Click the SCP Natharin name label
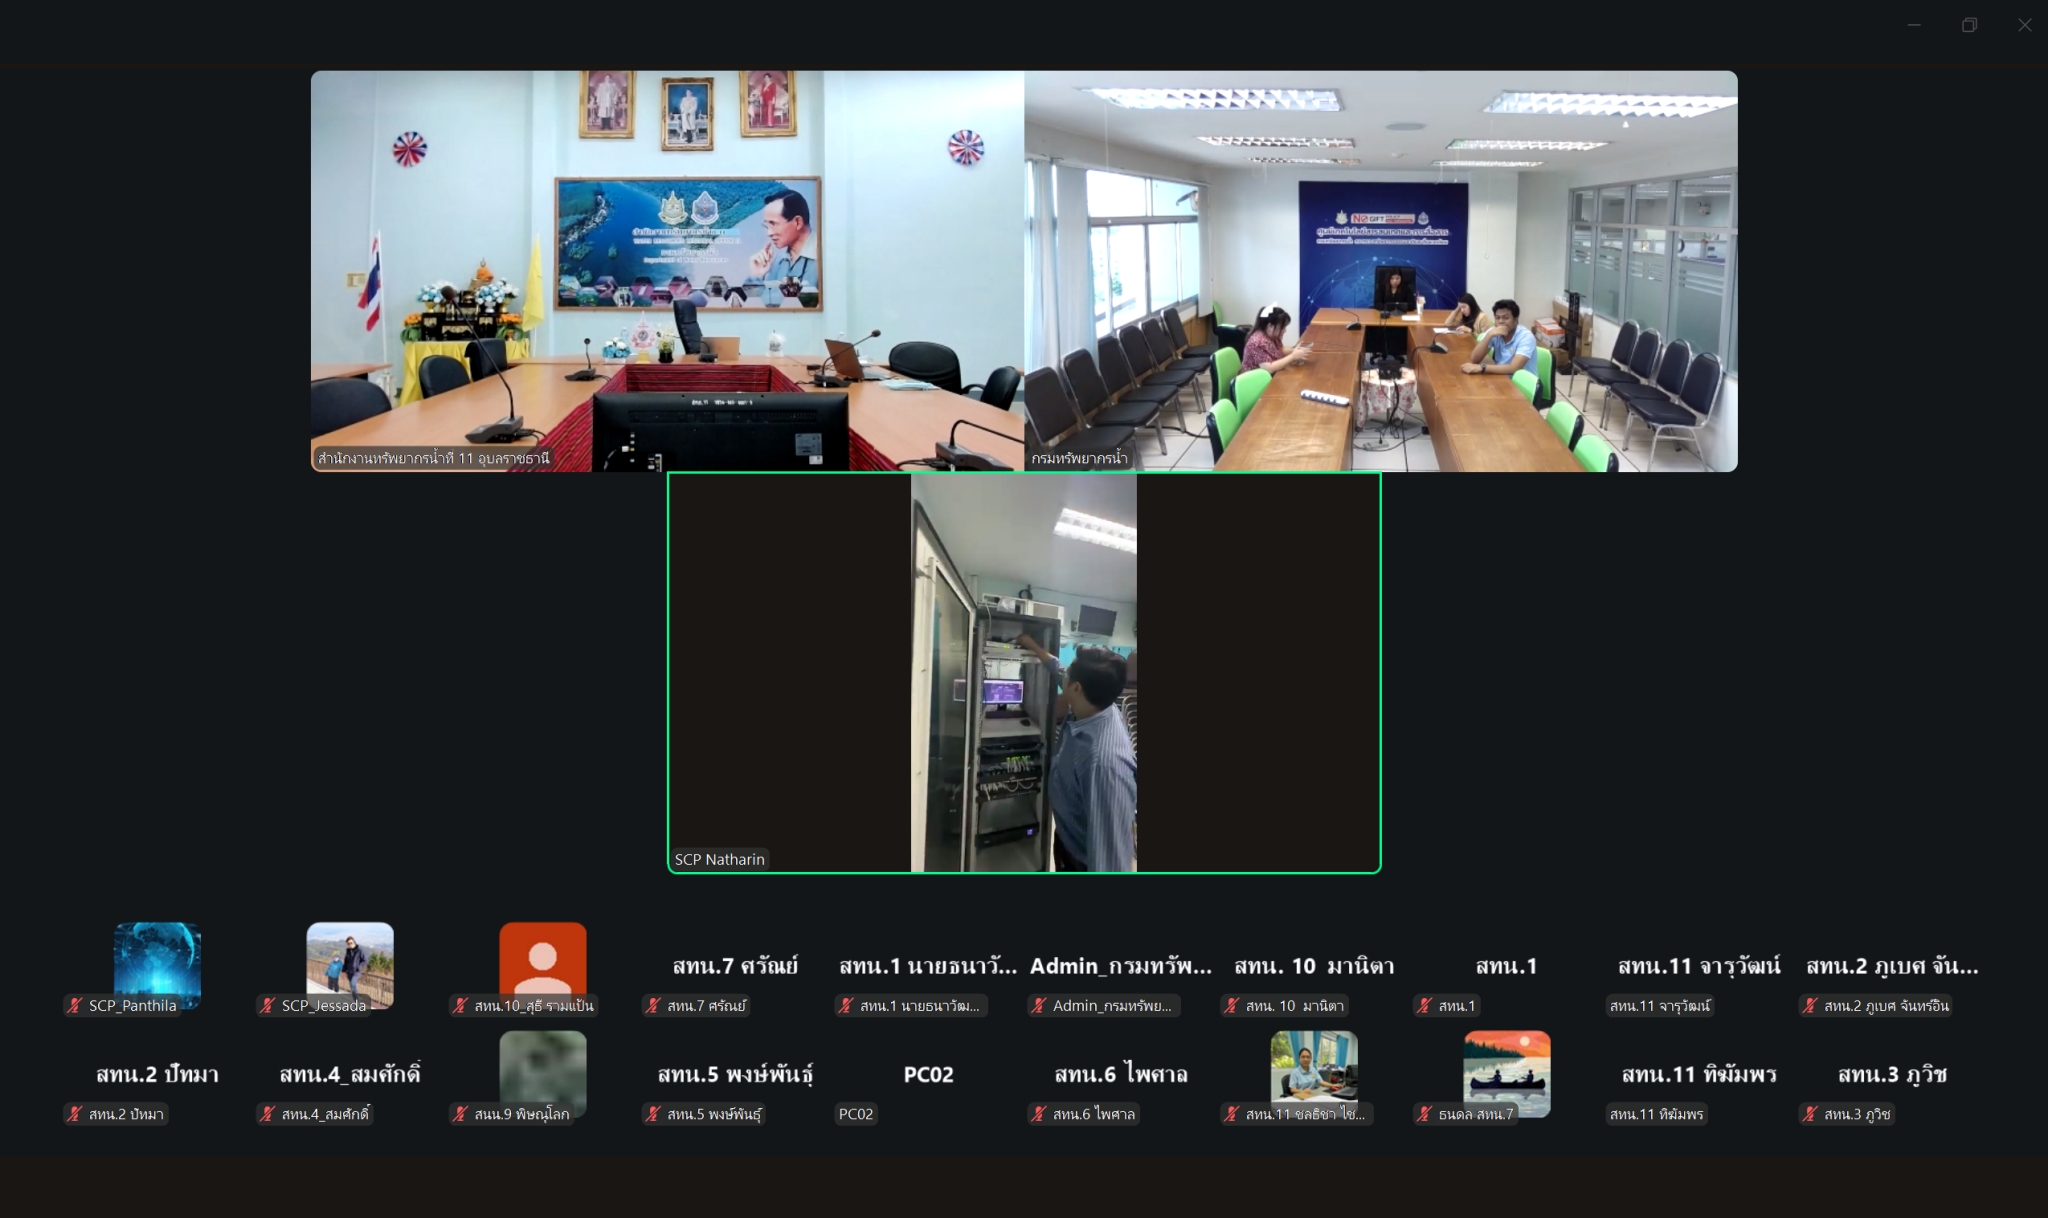The width and height of the screenshot is (2048, 1218). 719,859
